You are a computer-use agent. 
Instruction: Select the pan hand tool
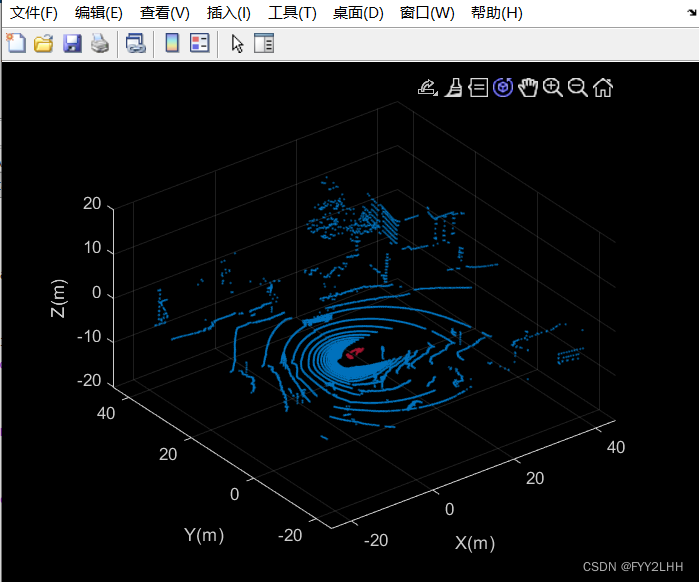pos(528,87)
